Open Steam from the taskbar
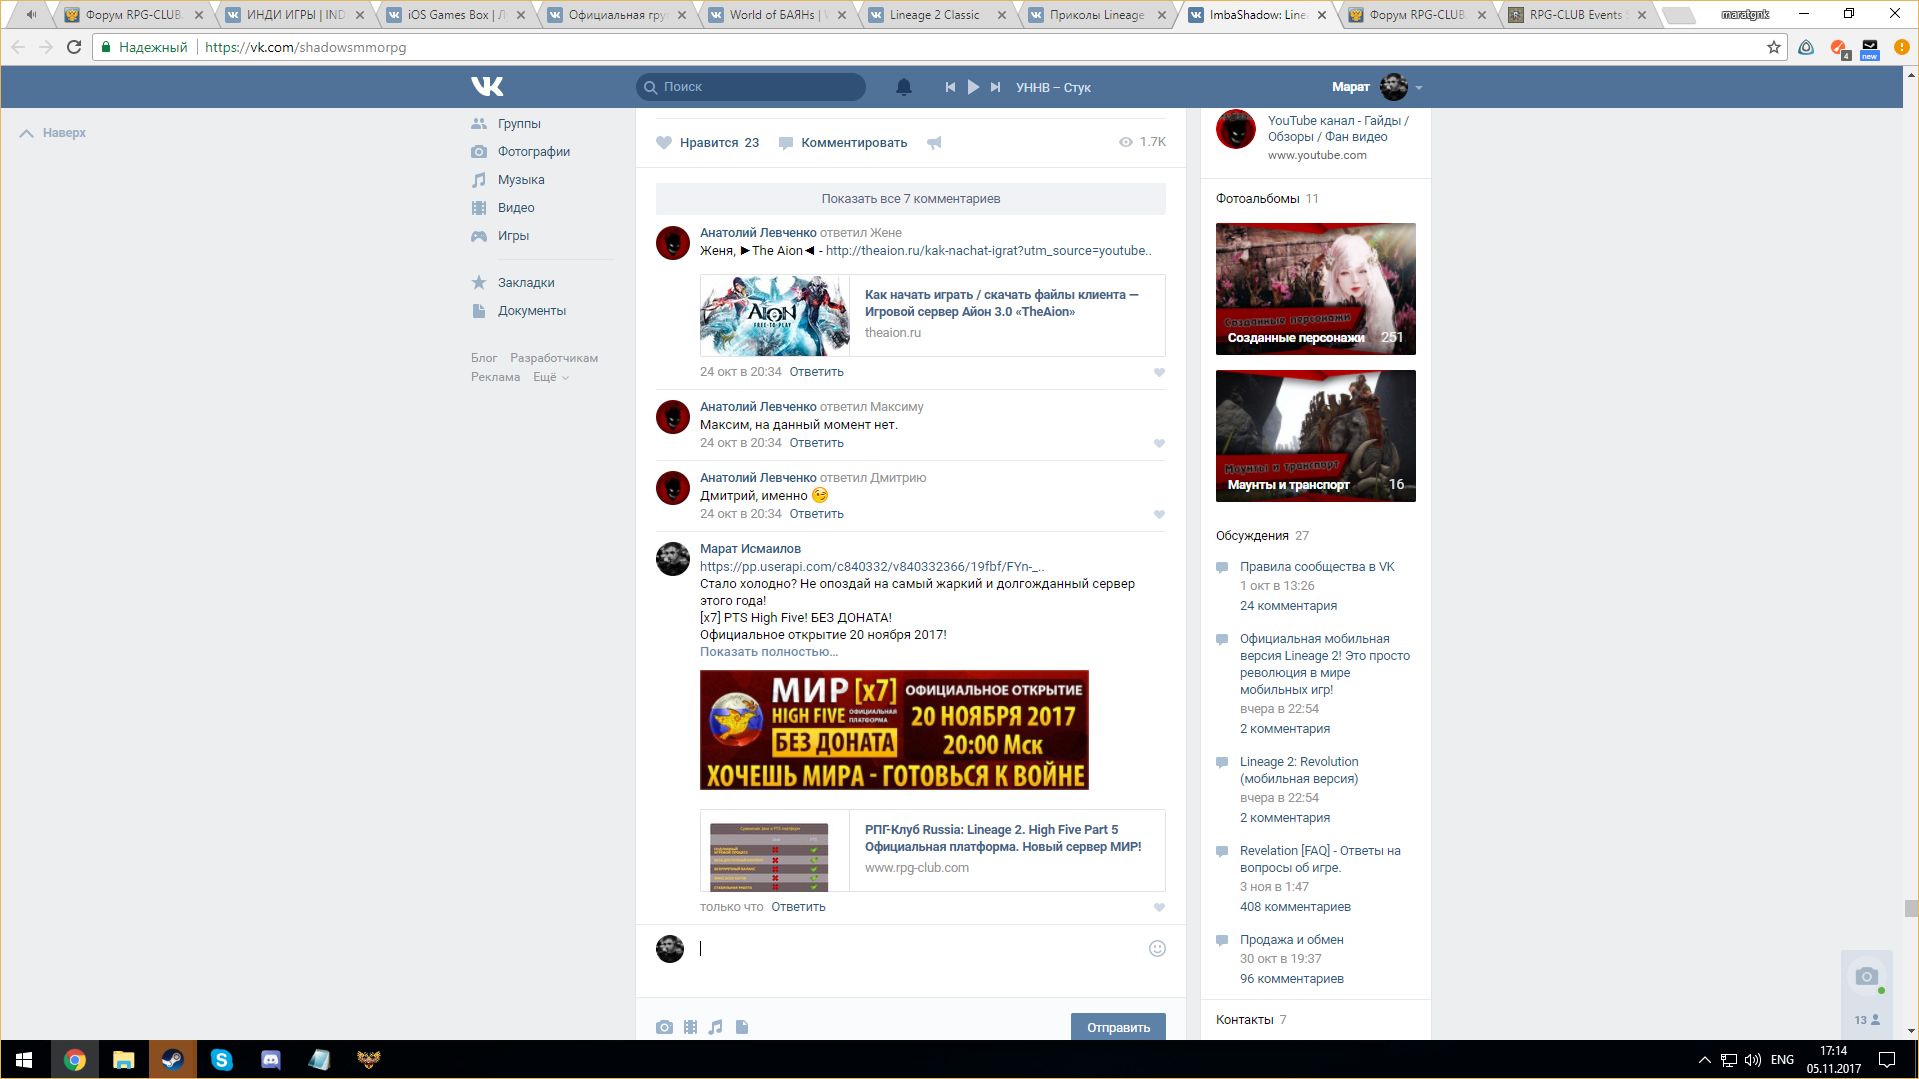This screenshot has height=1079, width=1919. coord(172,1060)
